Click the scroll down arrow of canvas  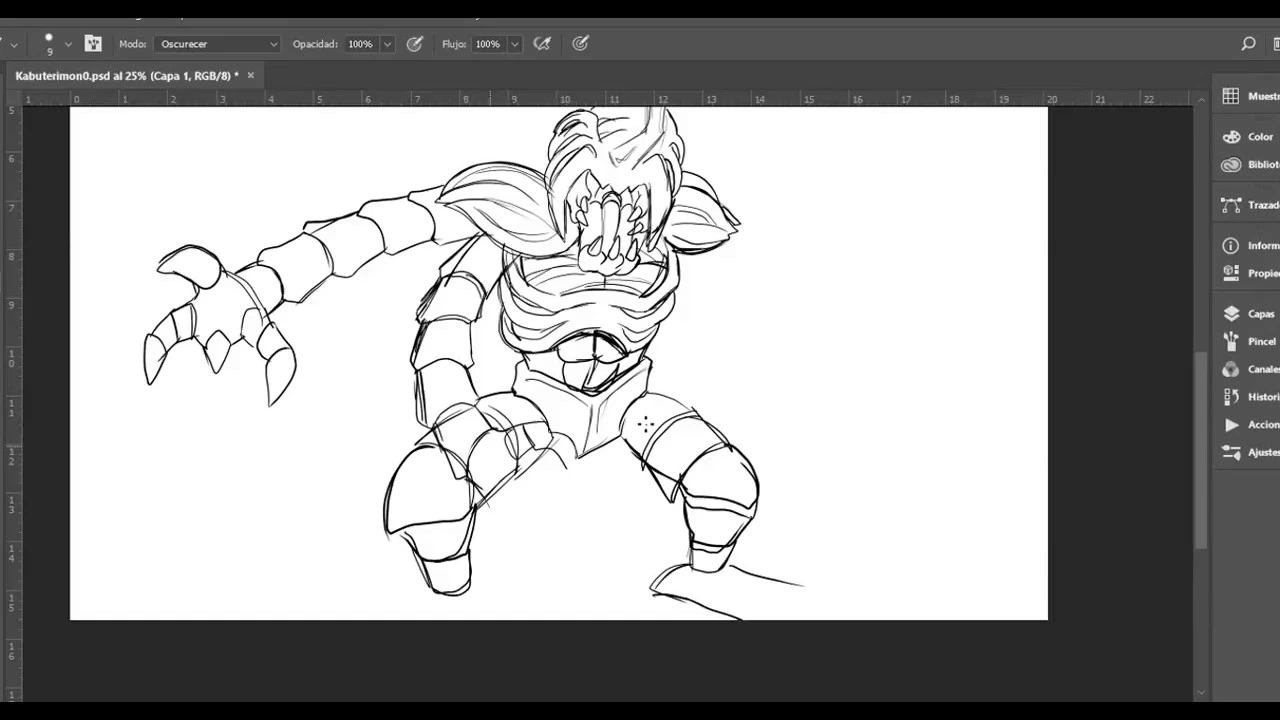(1202, 692)
